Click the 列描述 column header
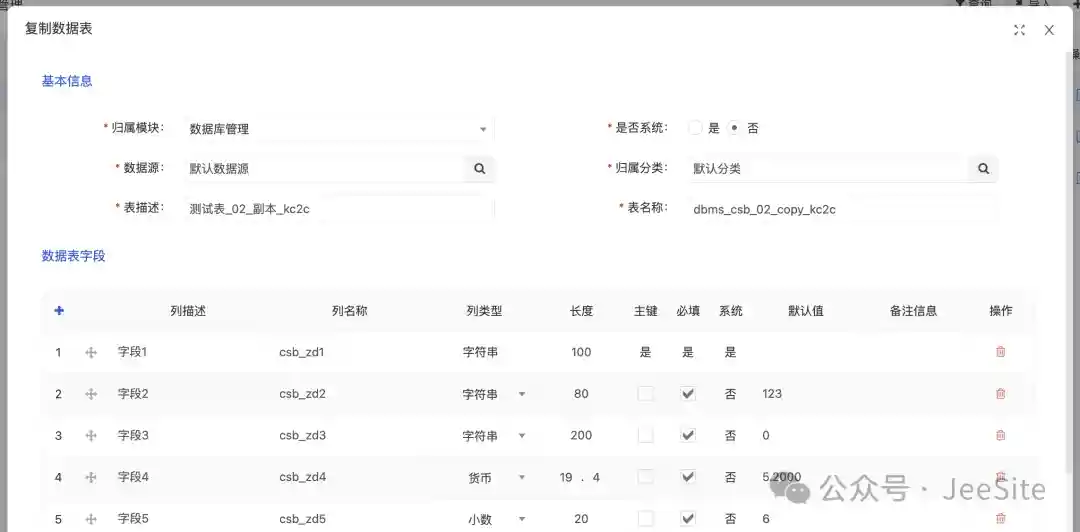The width and height of the screenshot is (1080, 532). pos(188,311)
